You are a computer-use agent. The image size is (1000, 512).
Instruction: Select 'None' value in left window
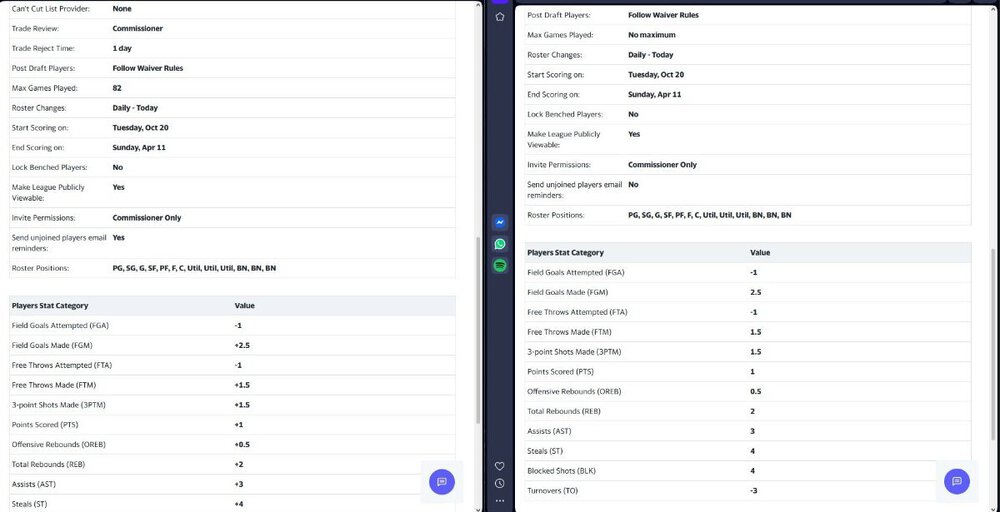coord(122,9)
